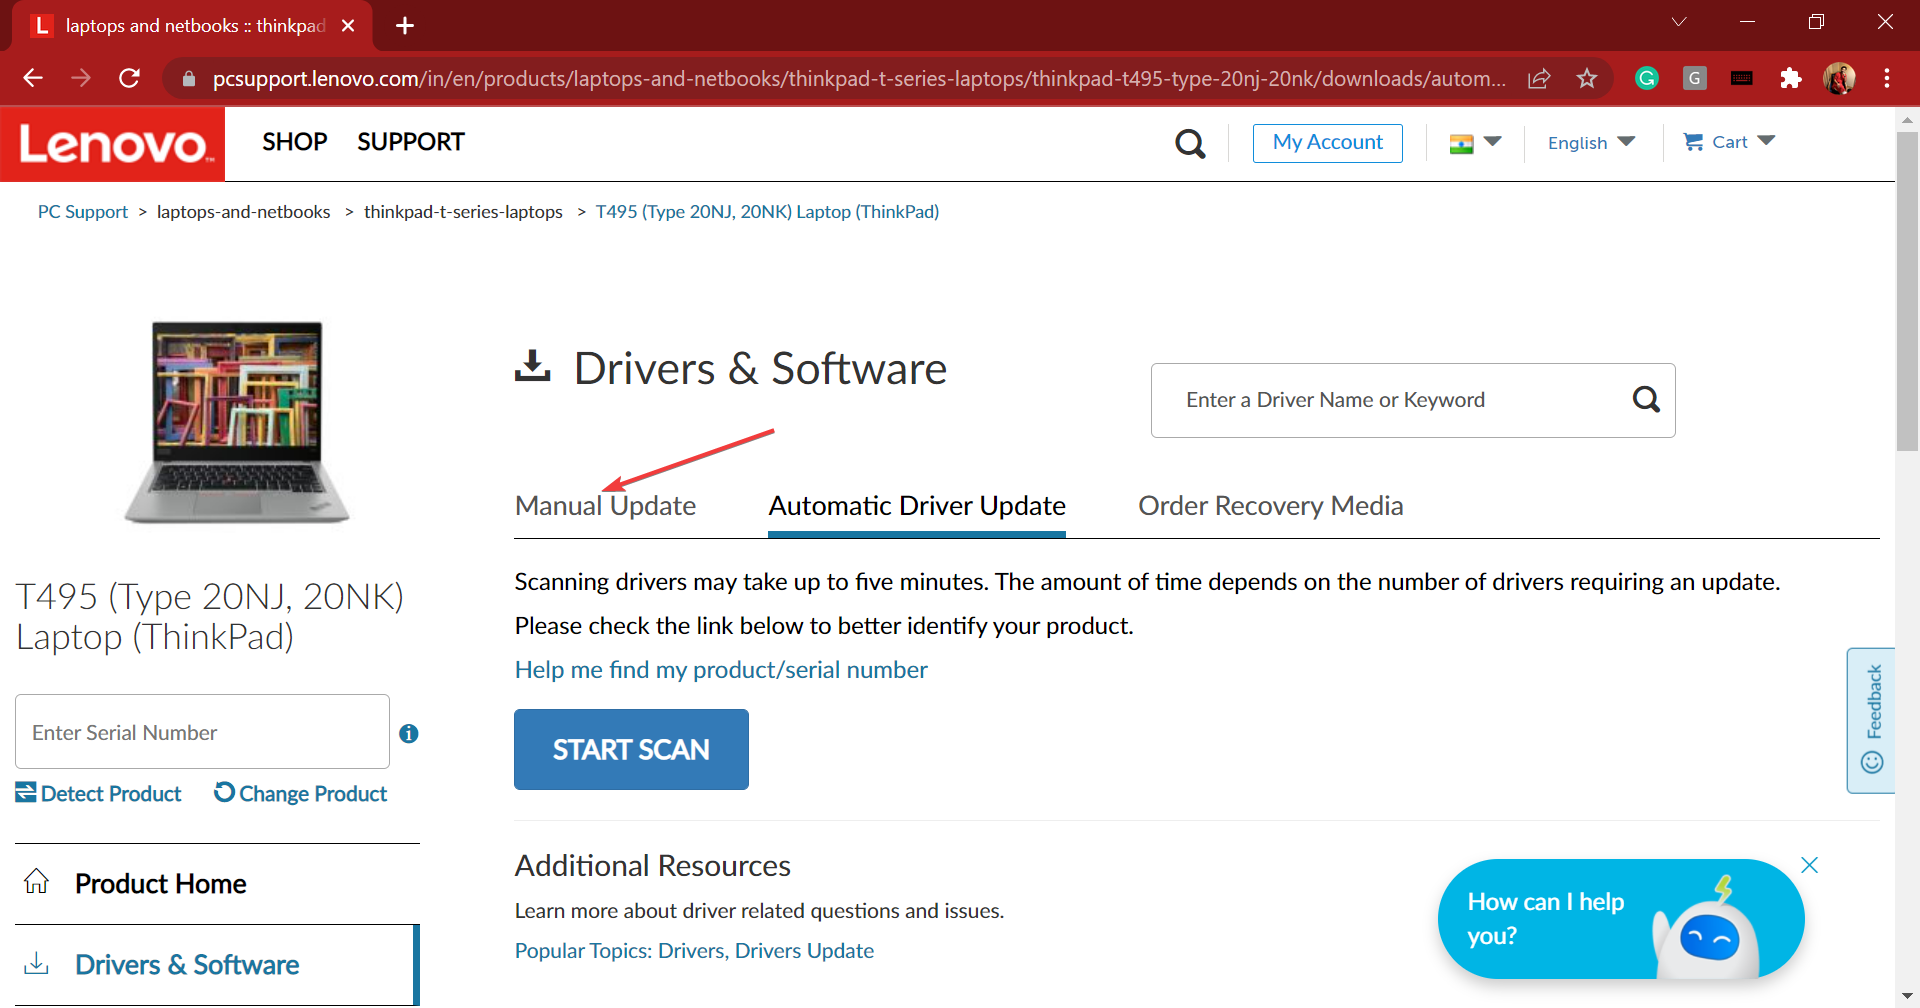This screenshot has height=1008, width=1920.
Task: Open the shopping cart icon
Action: tap(1693, 142)
